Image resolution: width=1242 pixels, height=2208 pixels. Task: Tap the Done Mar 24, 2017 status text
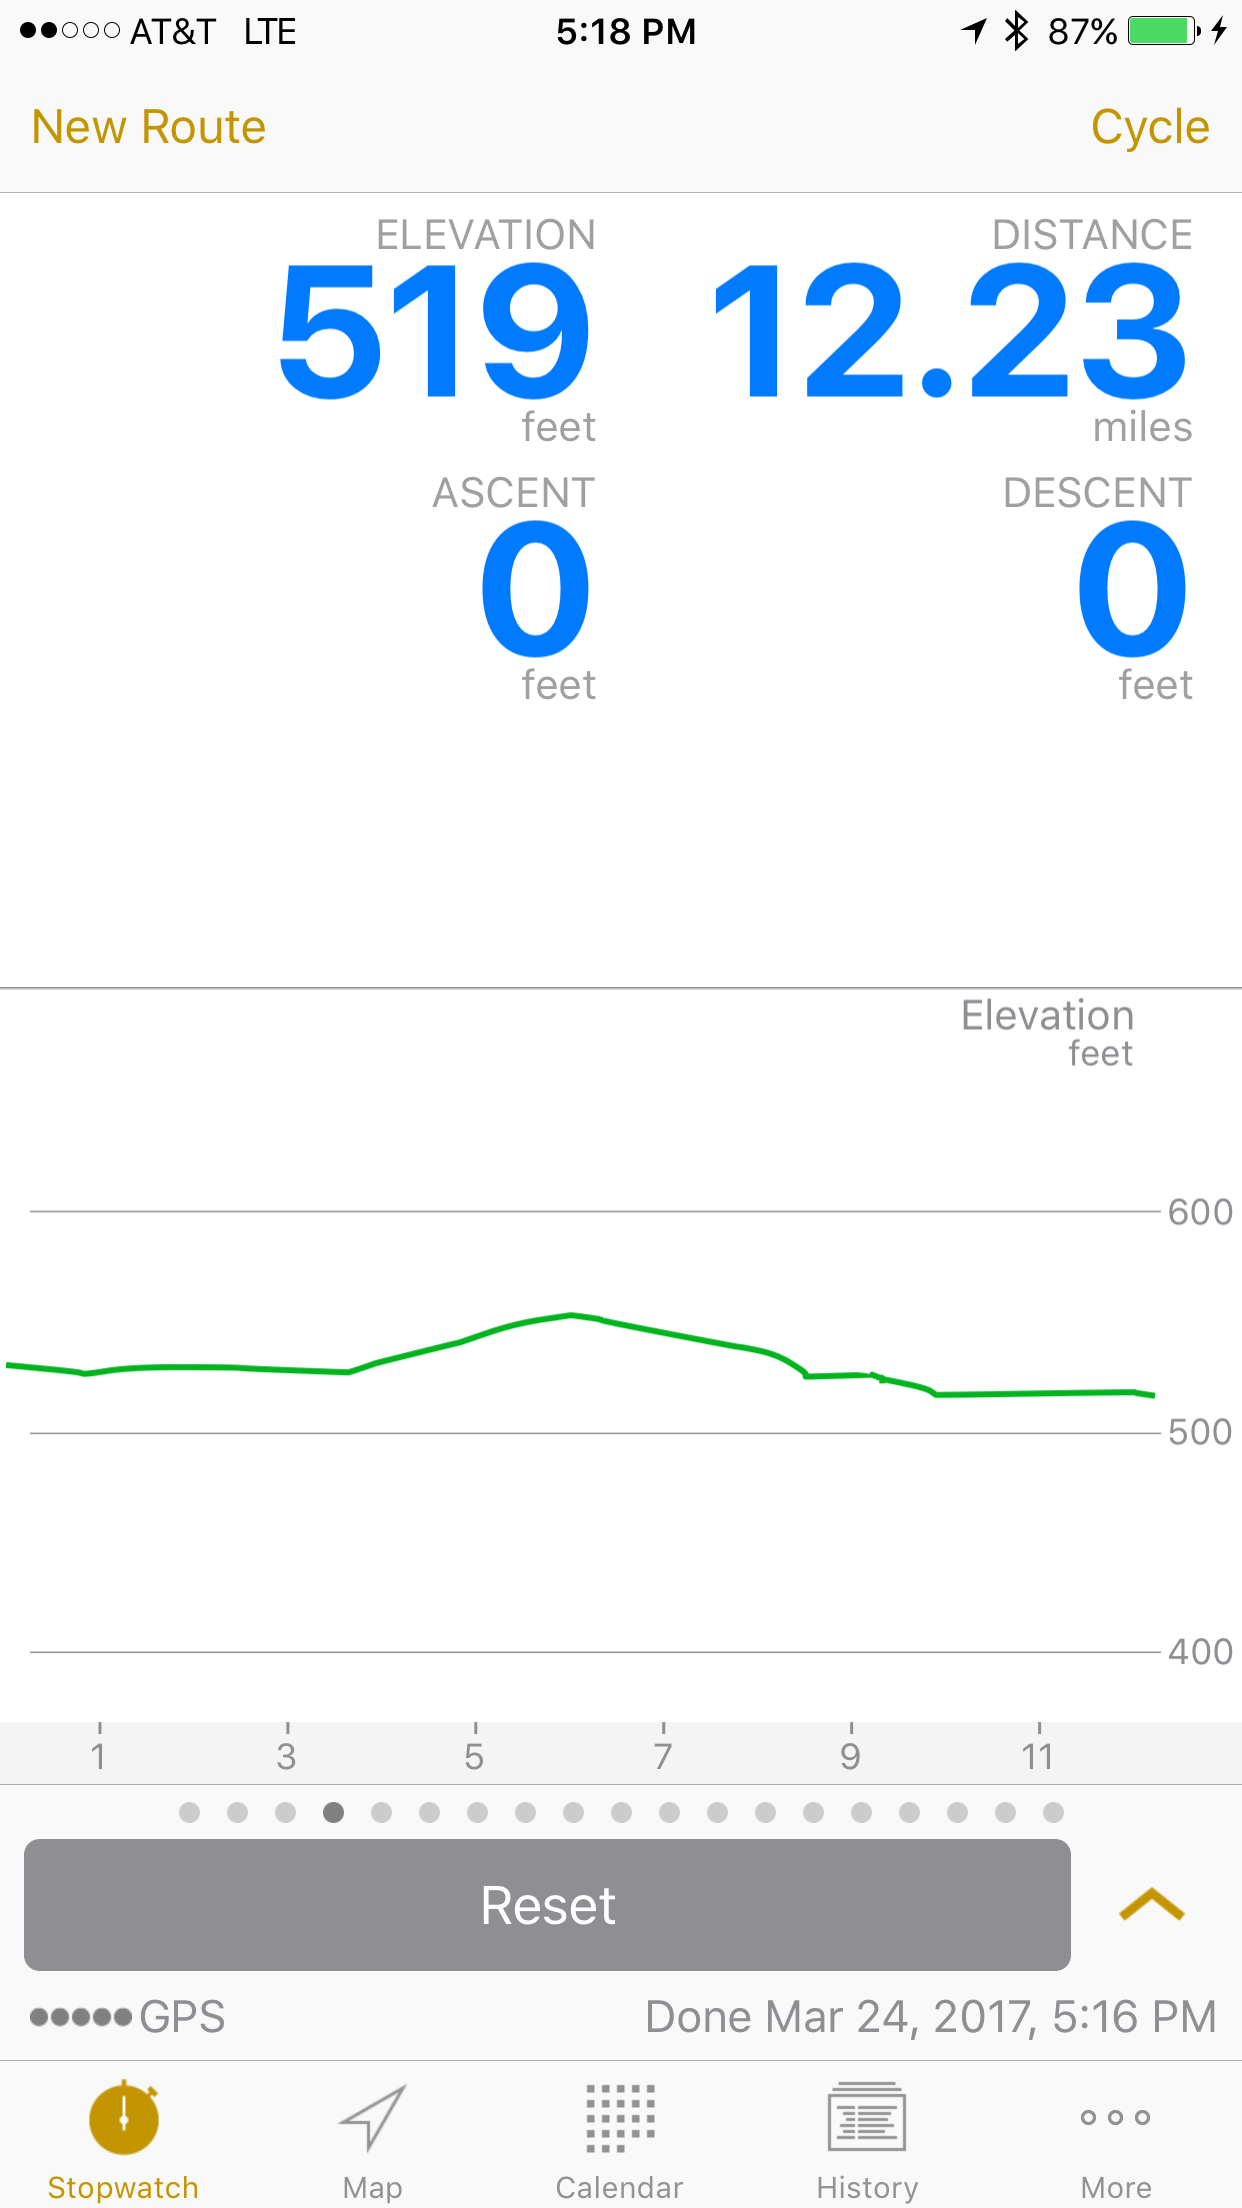pos(930,2017)
